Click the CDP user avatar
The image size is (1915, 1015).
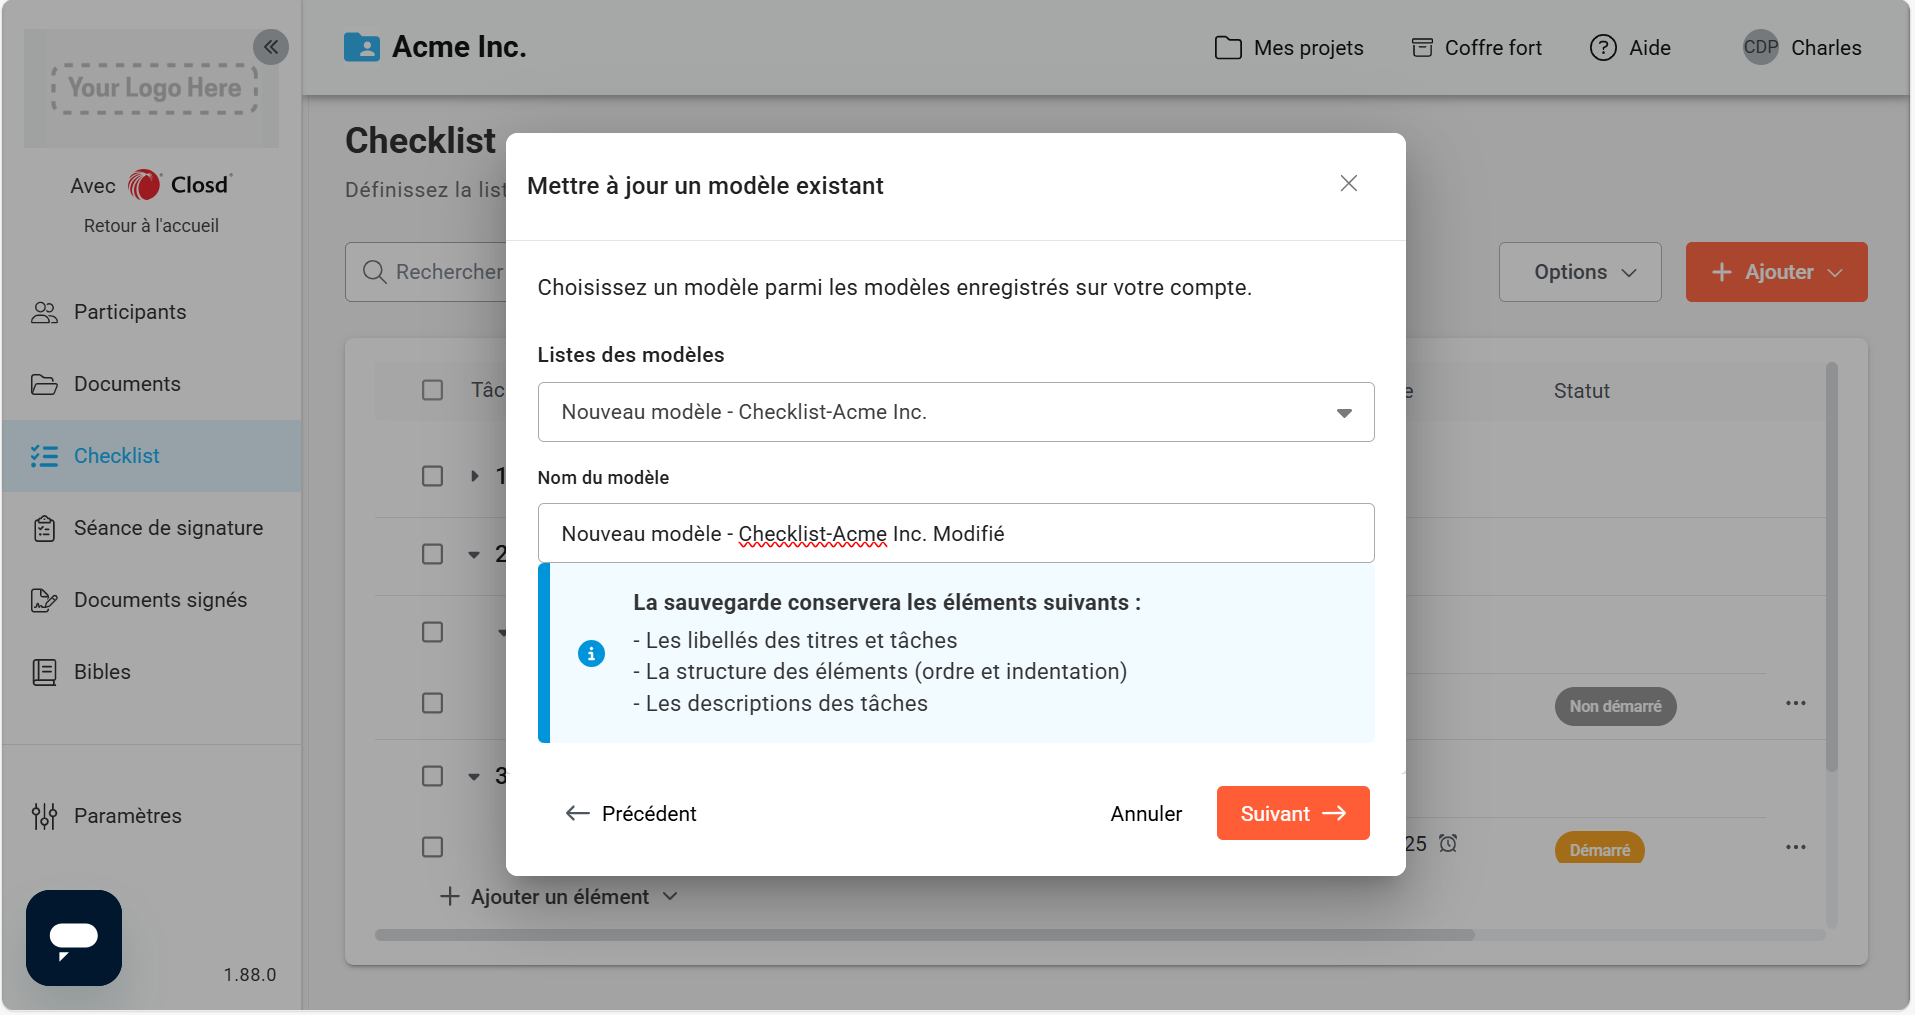click(1760, 48)
